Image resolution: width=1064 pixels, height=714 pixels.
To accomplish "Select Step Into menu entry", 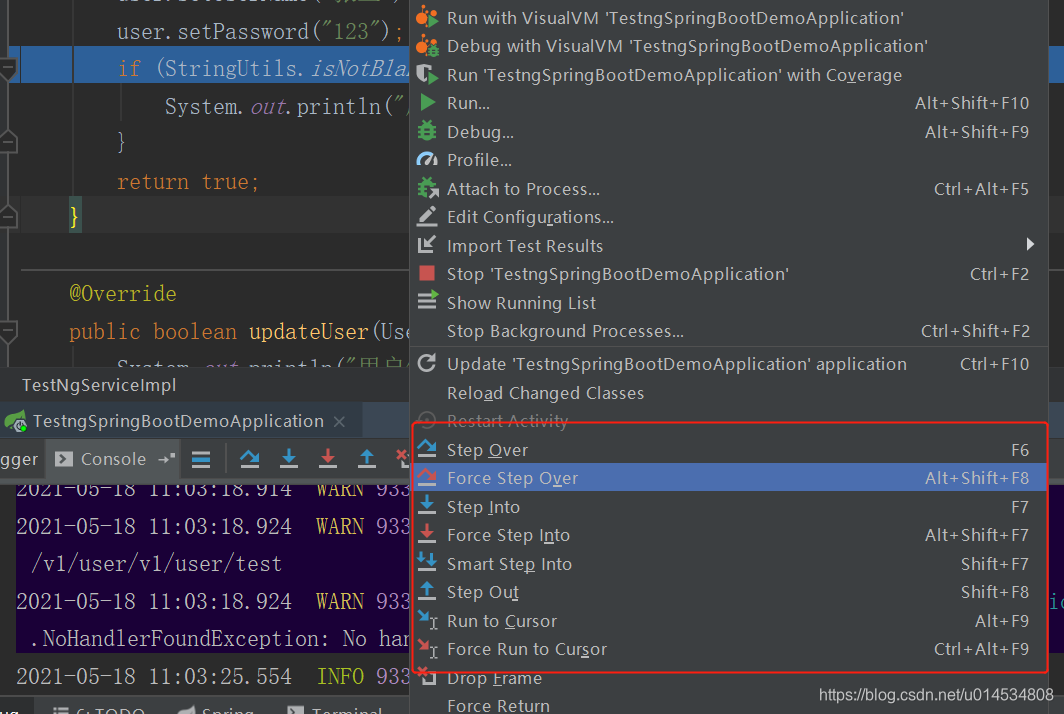I will (x=730, y=507).
